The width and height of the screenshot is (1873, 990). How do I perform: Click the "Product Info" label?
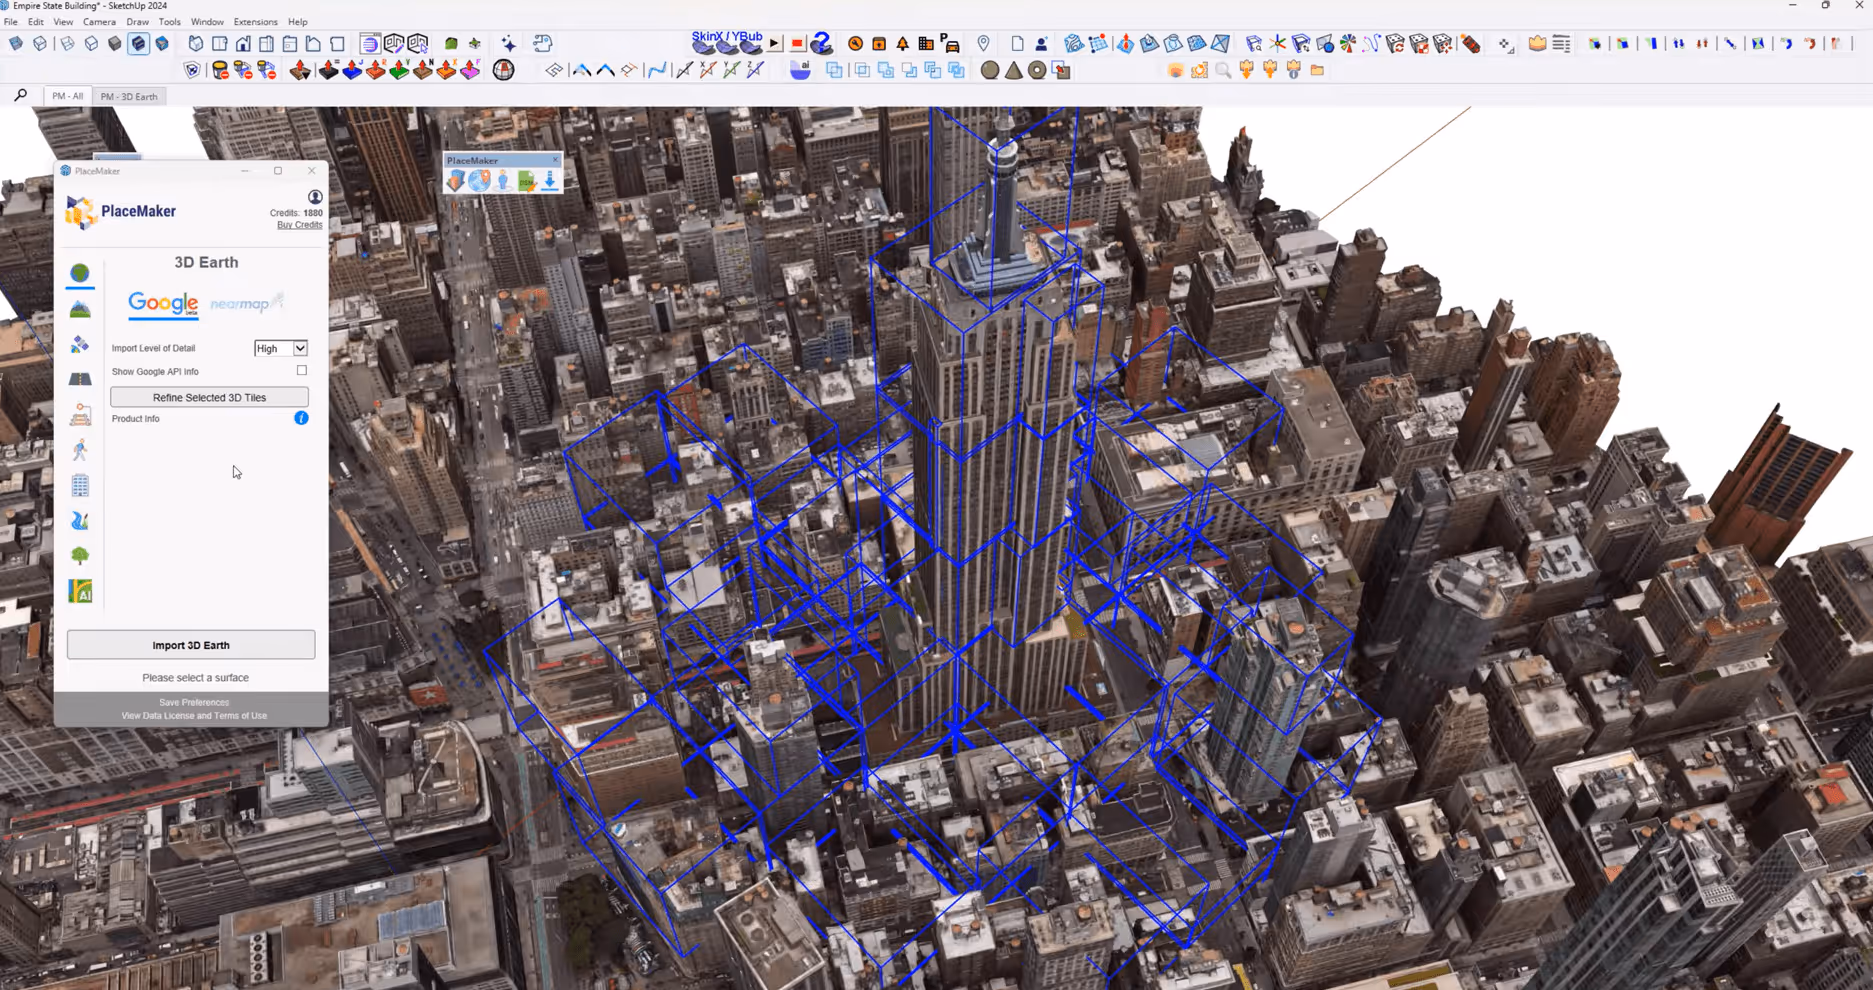135,418
